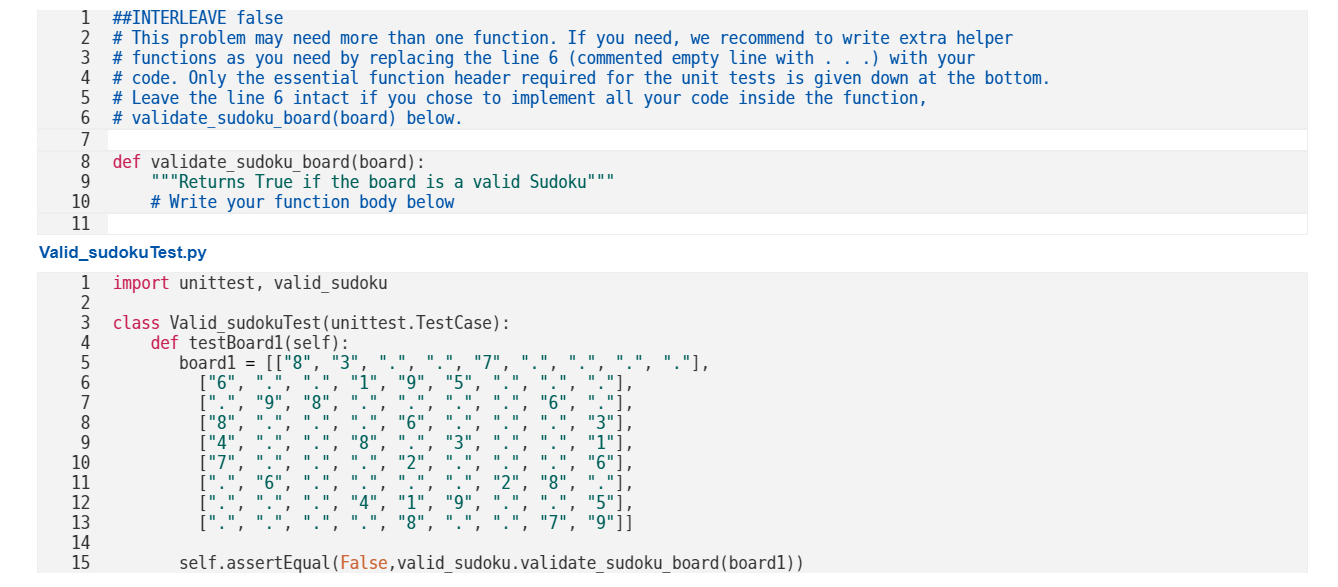Click the False keyword in assertEqual

pos(364,563)
